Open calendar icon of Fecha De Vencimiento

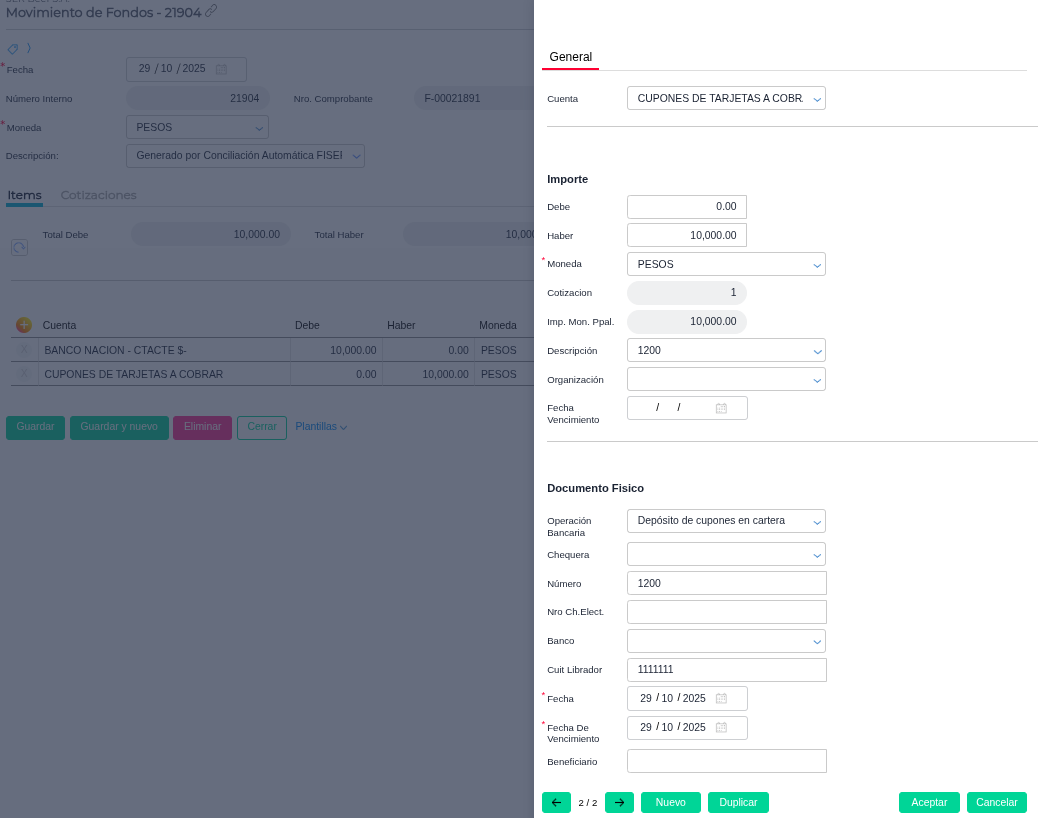pos(721,727)
